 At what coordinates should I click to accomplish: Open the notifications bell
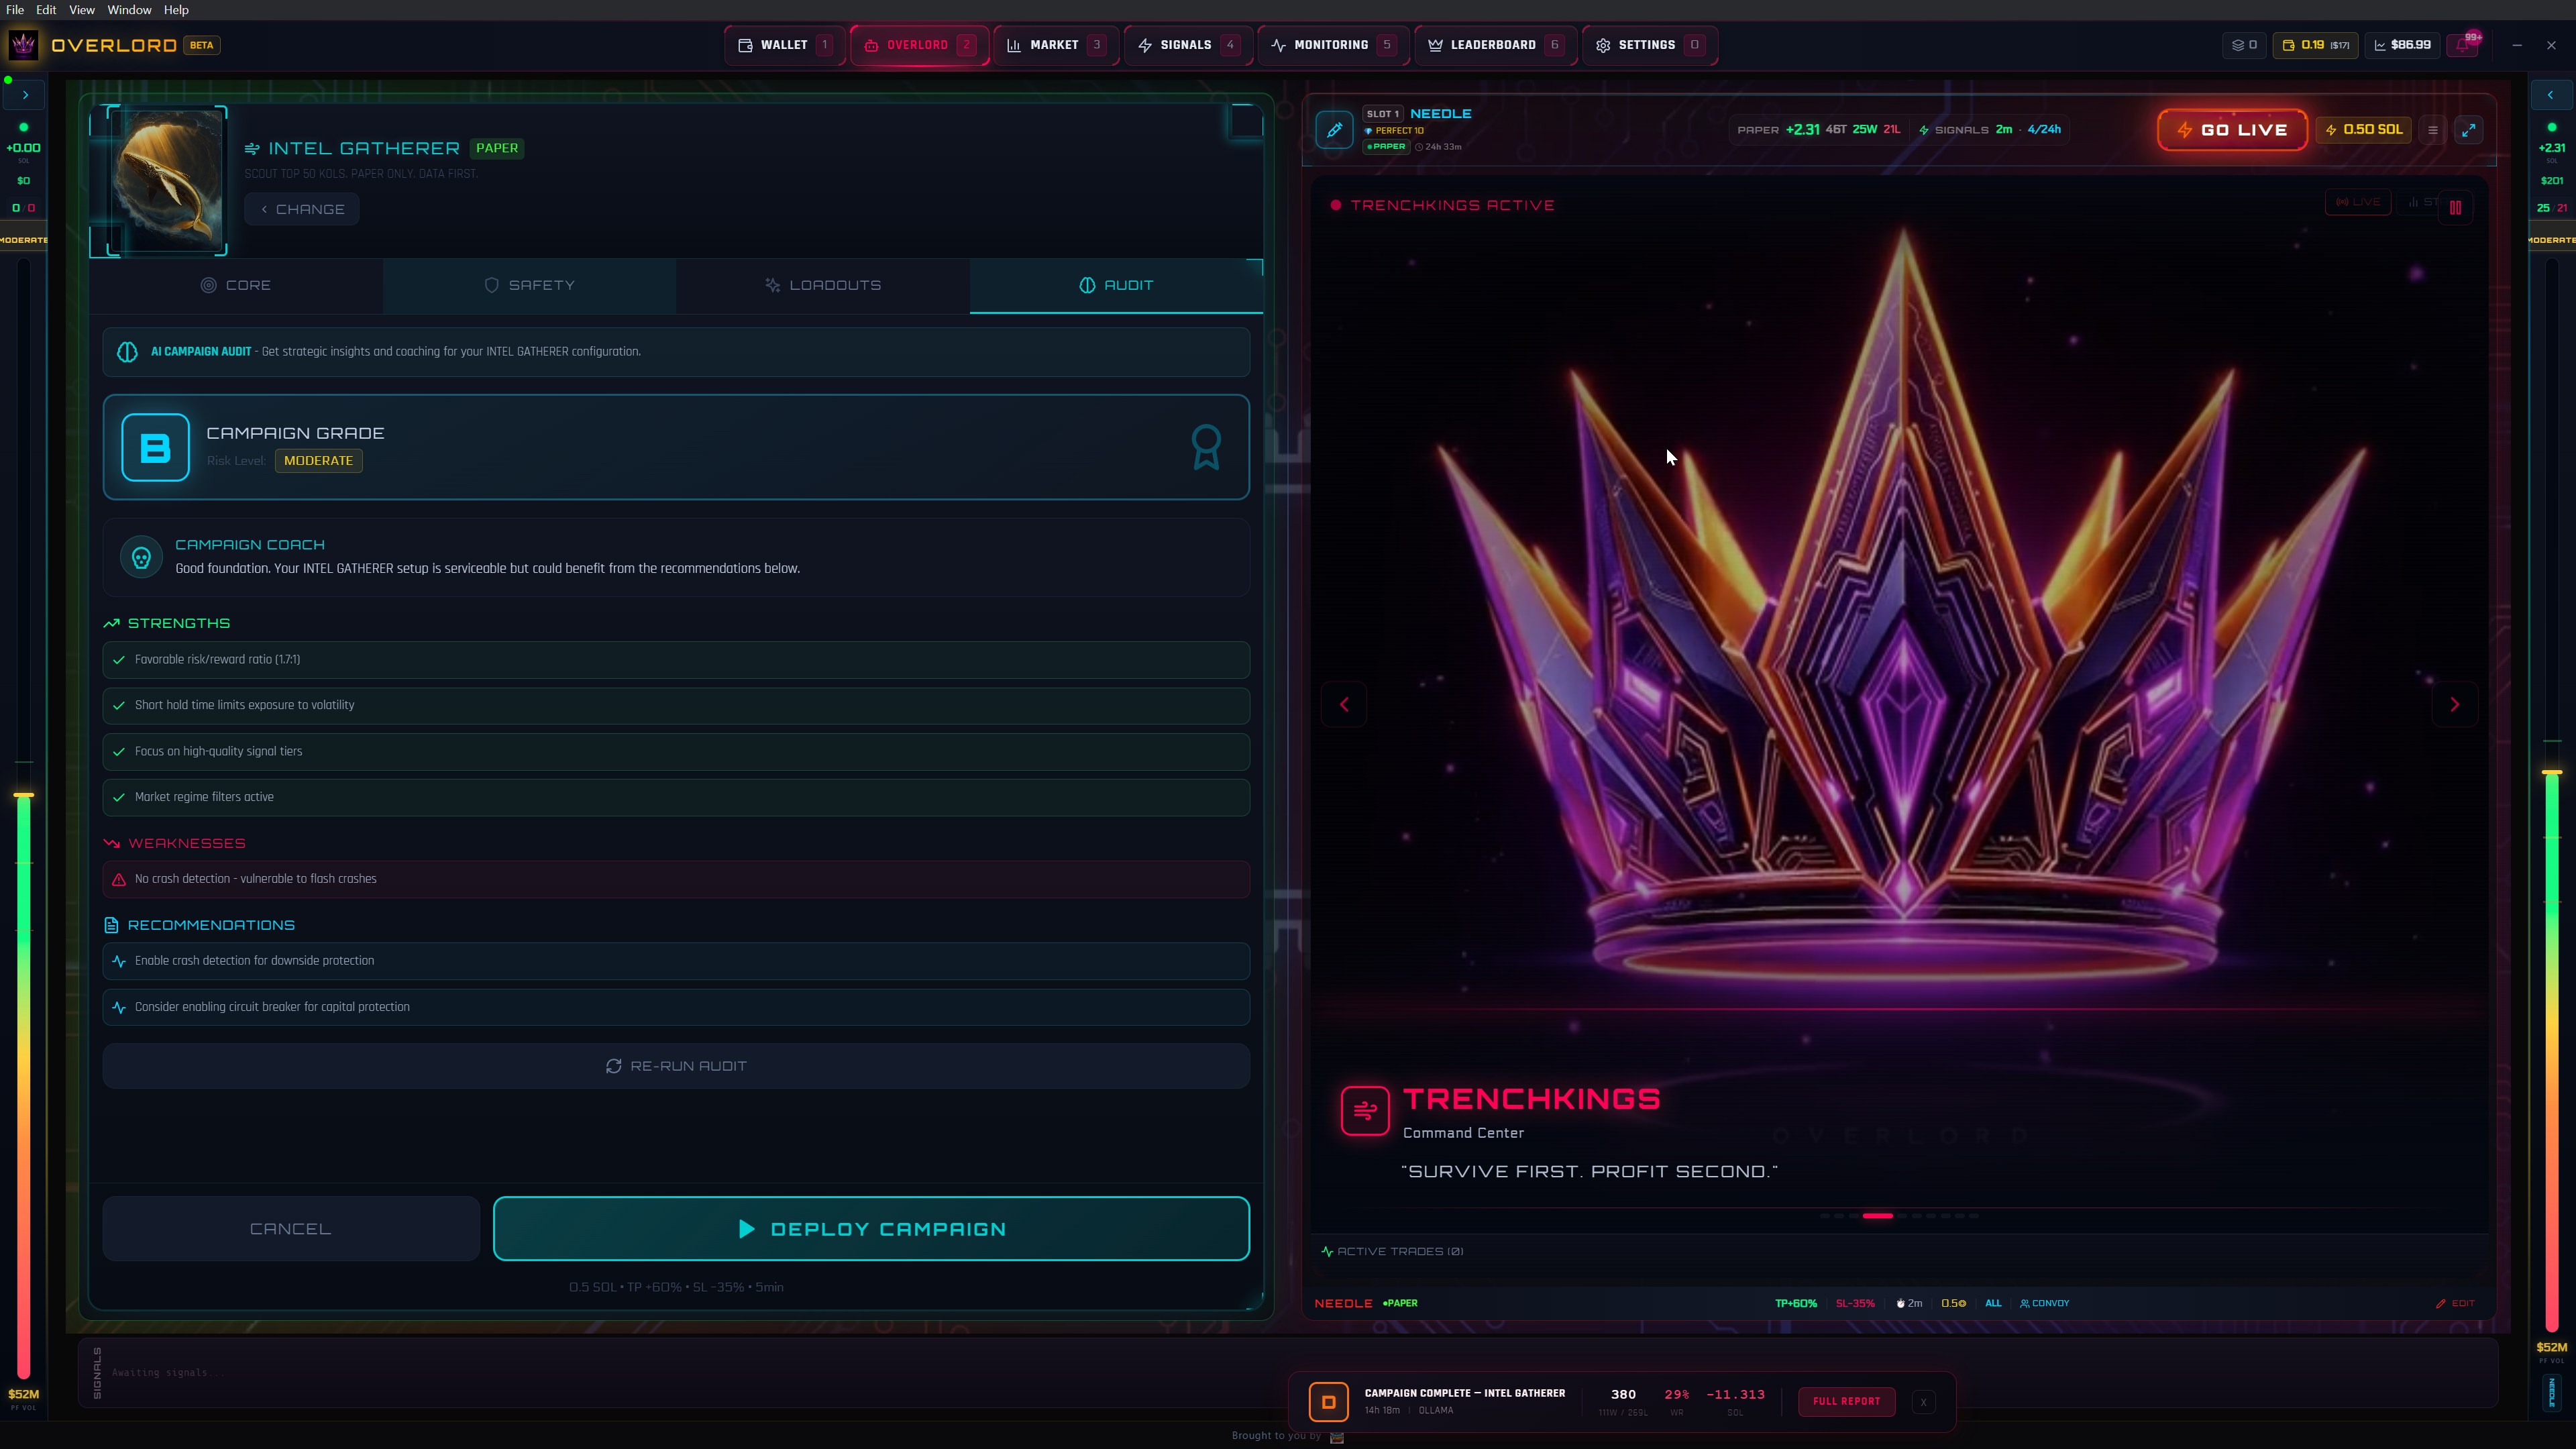coord(2463,45)
